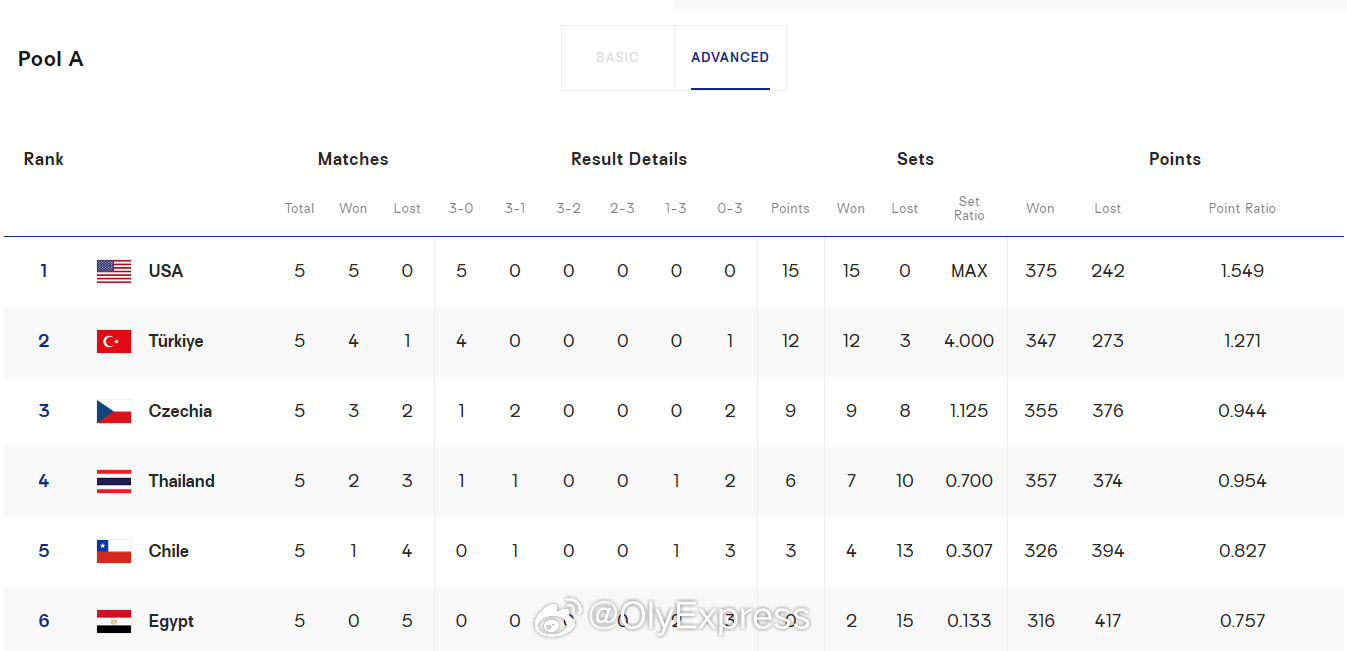Open the Egypt team name
Image resolution: width=1347 pixels, height=651 pixels.
(x=171, y=621)
